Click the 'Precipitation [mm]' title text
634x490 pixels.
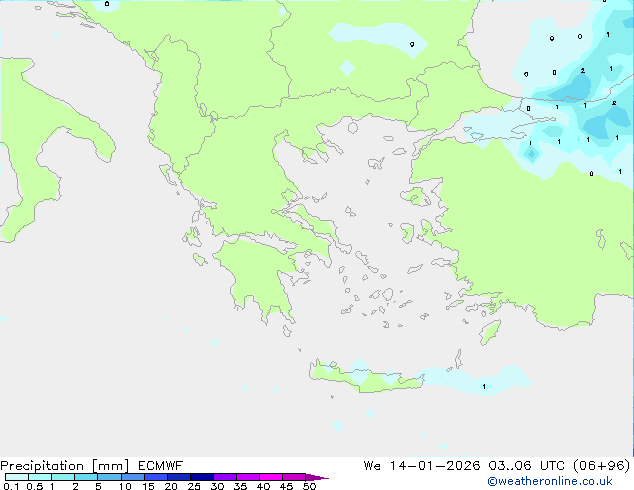click(65, 466)
